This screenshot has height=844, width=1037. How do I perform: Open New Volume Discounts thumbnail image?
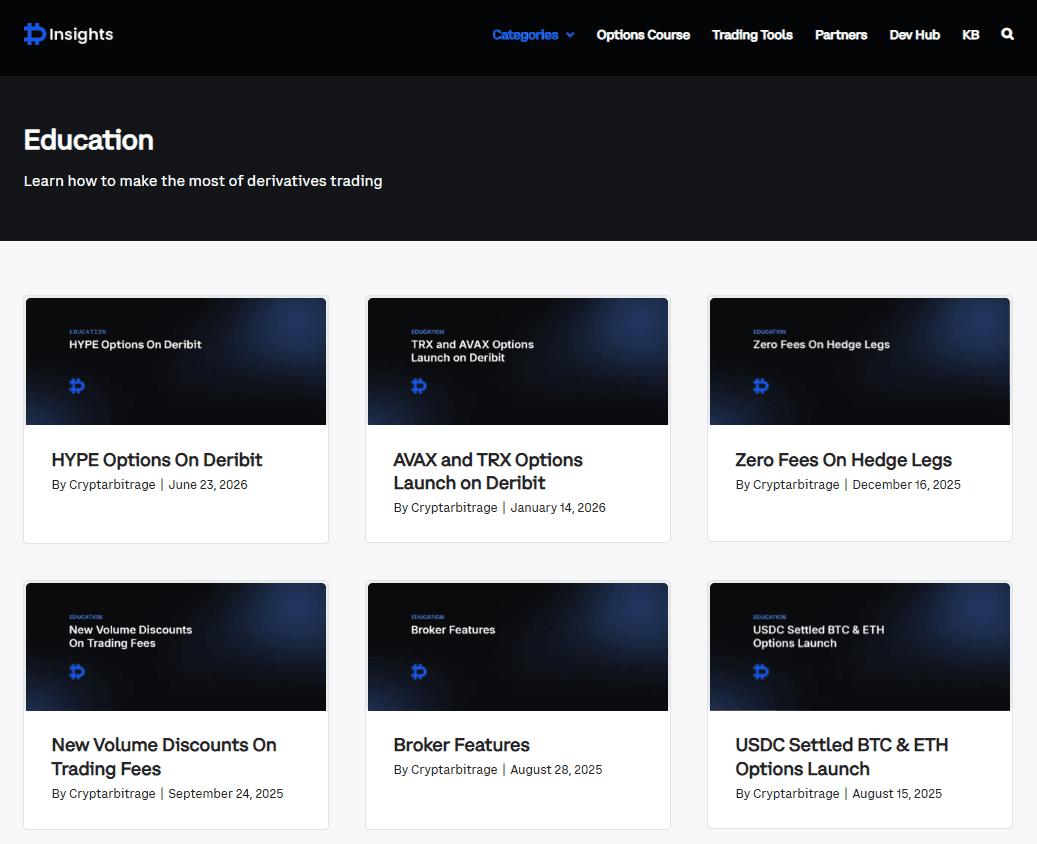click(x=176, y=647)
